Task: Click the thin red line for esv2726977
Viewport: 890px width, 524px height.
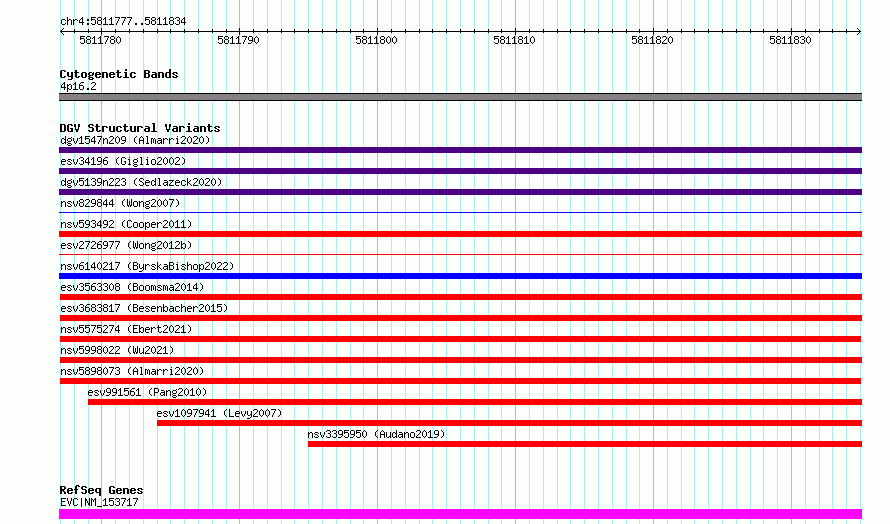Action: point(460,254)
